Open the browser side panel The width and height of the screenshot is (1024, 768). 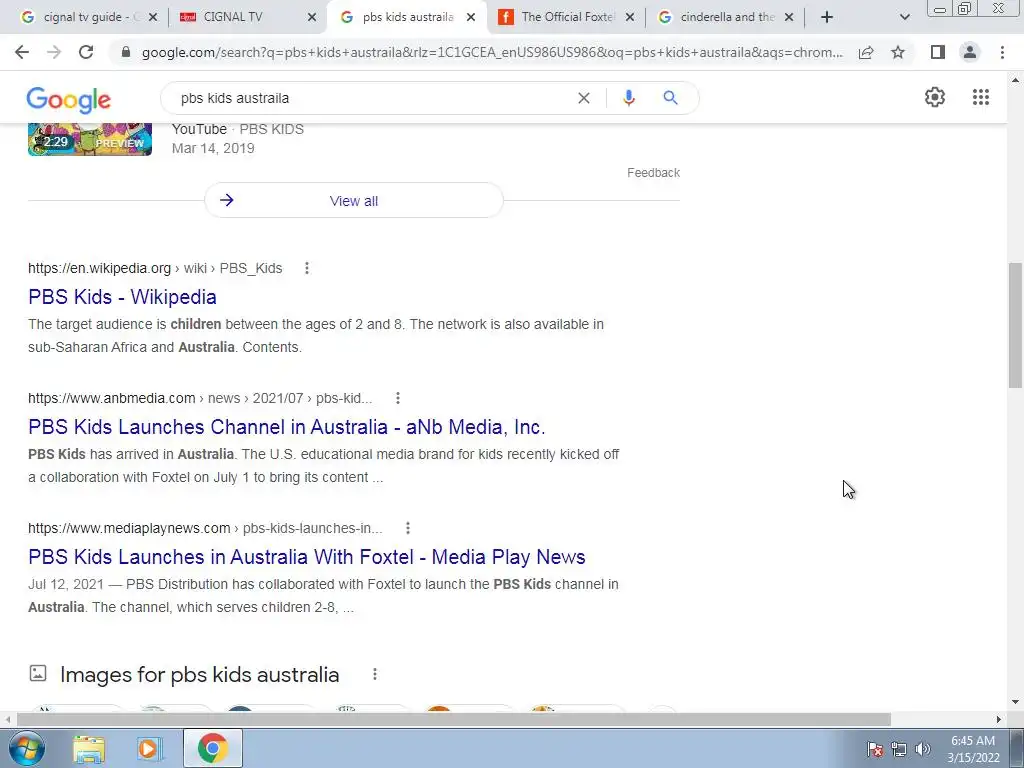click(938, 52)
